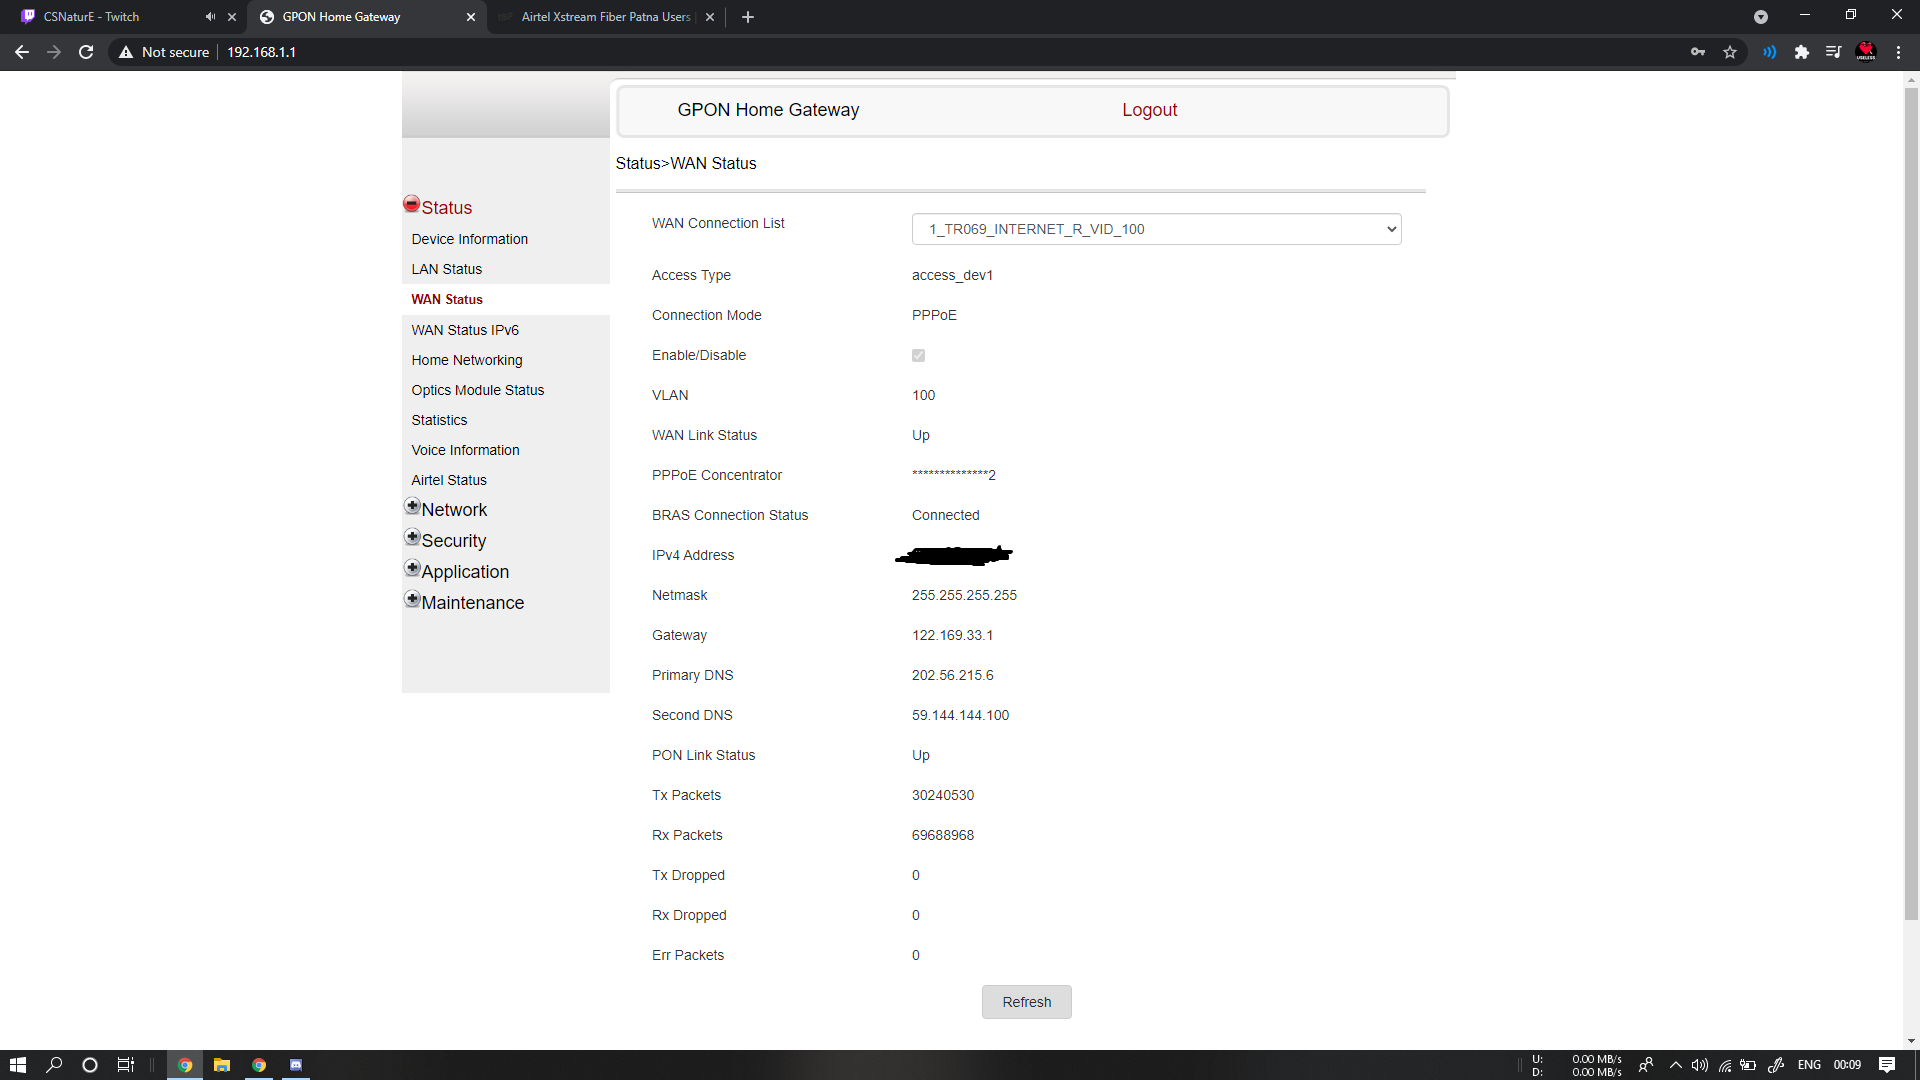Open Windows taskbar search

tap(54, 1065)
